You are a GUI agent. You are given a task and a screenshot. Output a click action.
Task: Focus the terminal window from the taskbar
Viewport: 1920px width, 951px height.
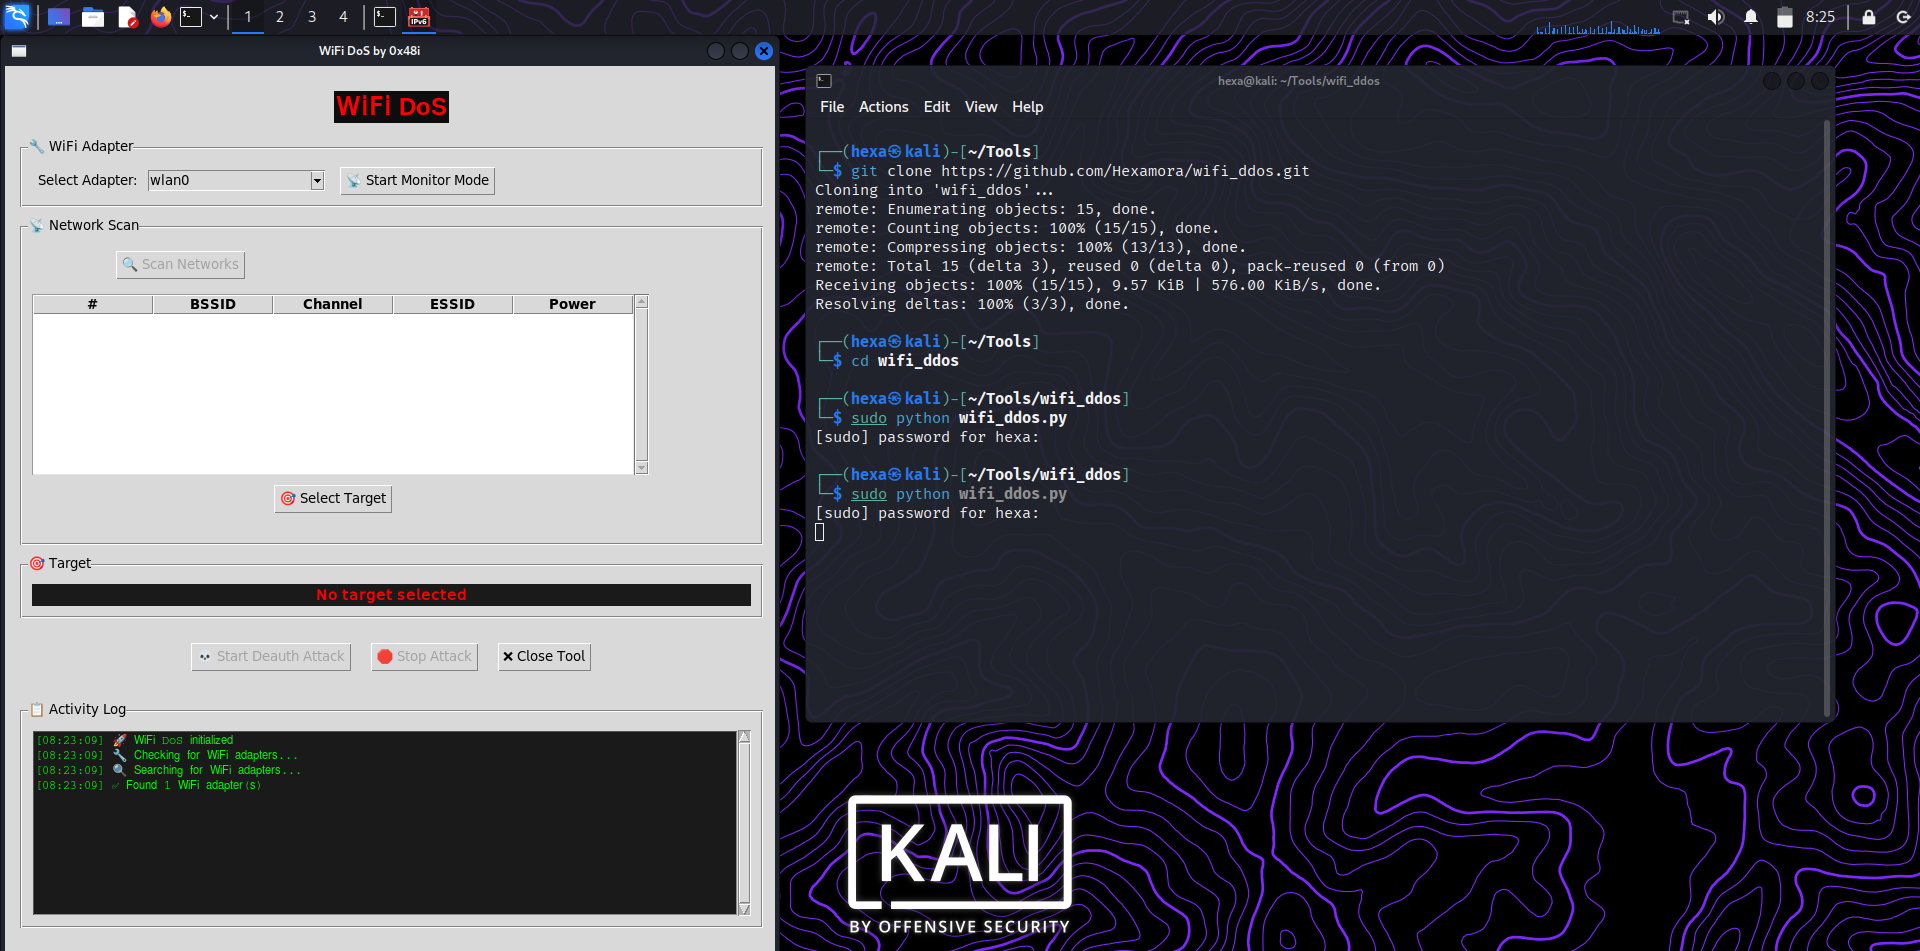point(385,17)
